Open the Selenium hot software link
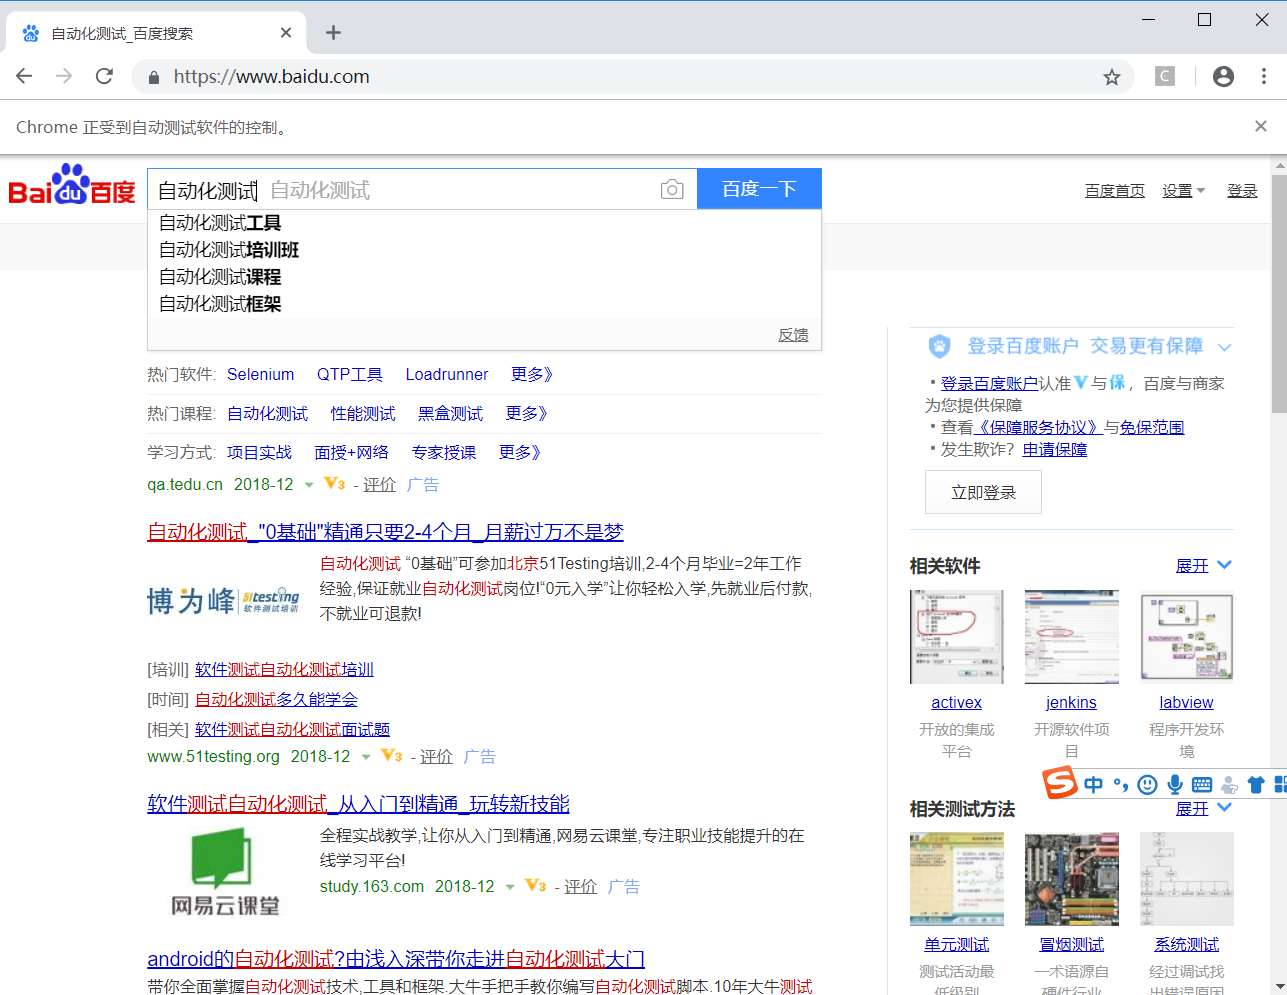Image resolution: width=1287 pixels, height=995 pixels. point(260,374)
